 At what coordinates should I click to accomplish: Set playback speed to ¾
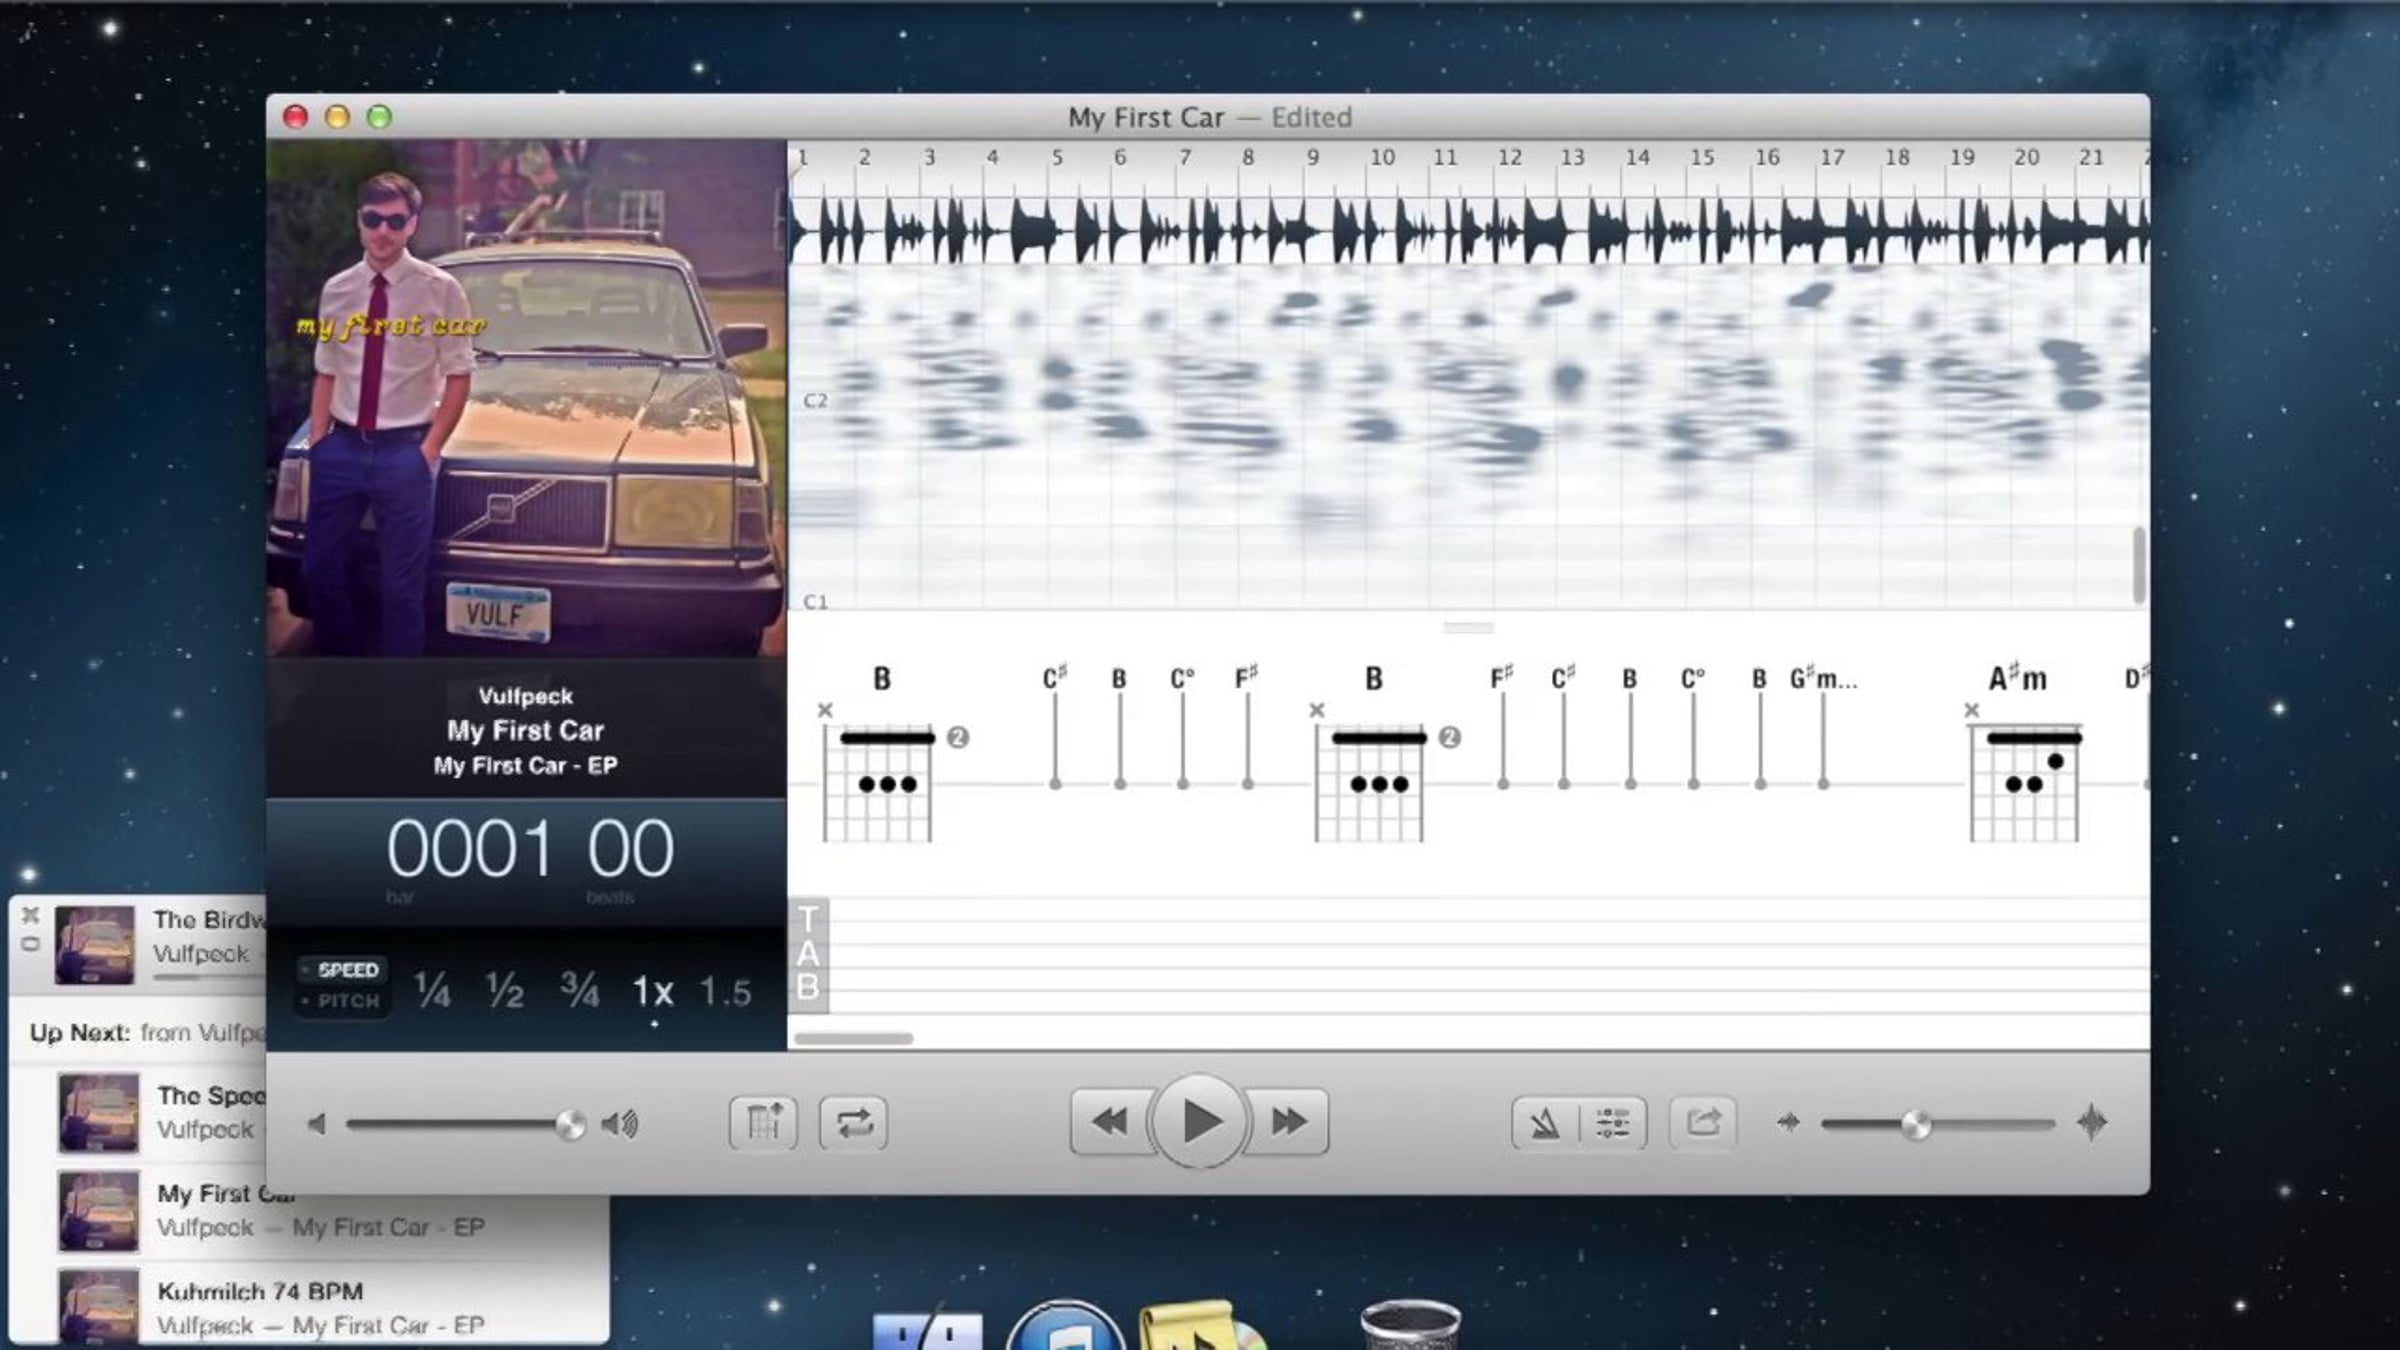580,991
